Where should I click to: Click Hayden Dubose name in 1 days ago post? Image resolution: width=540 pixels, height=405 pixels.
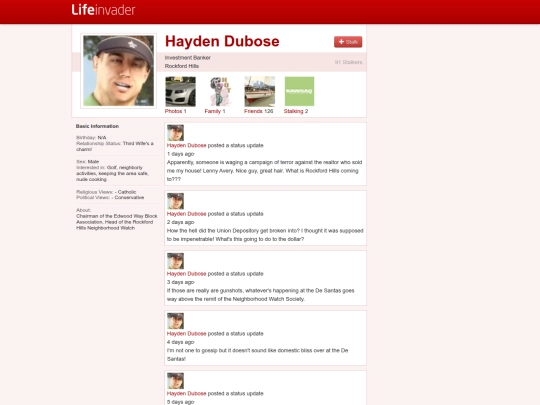186,145
